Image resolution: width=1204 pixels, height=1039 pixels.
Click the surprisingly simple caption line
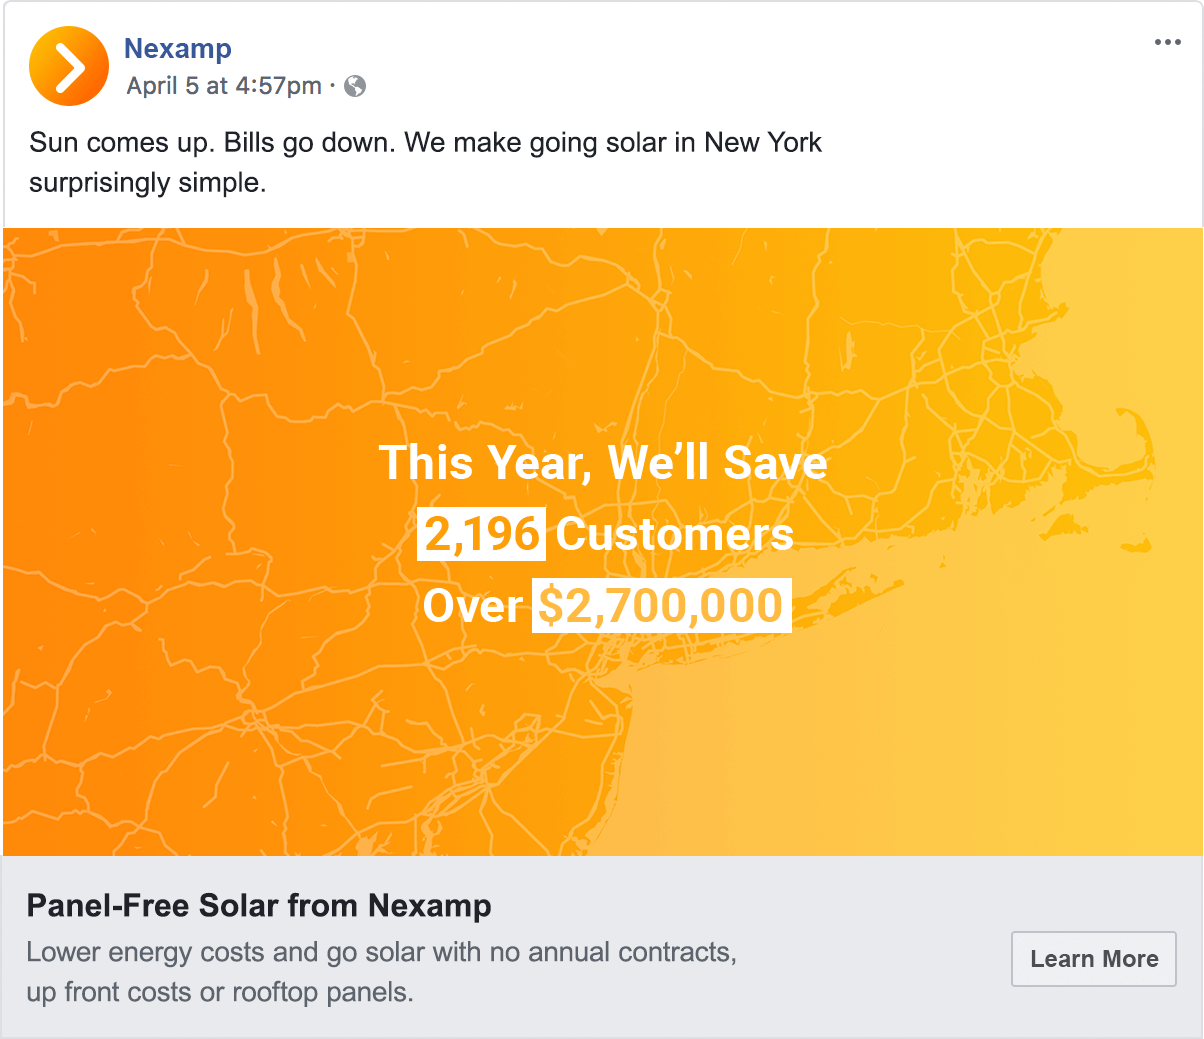(148, 184)
